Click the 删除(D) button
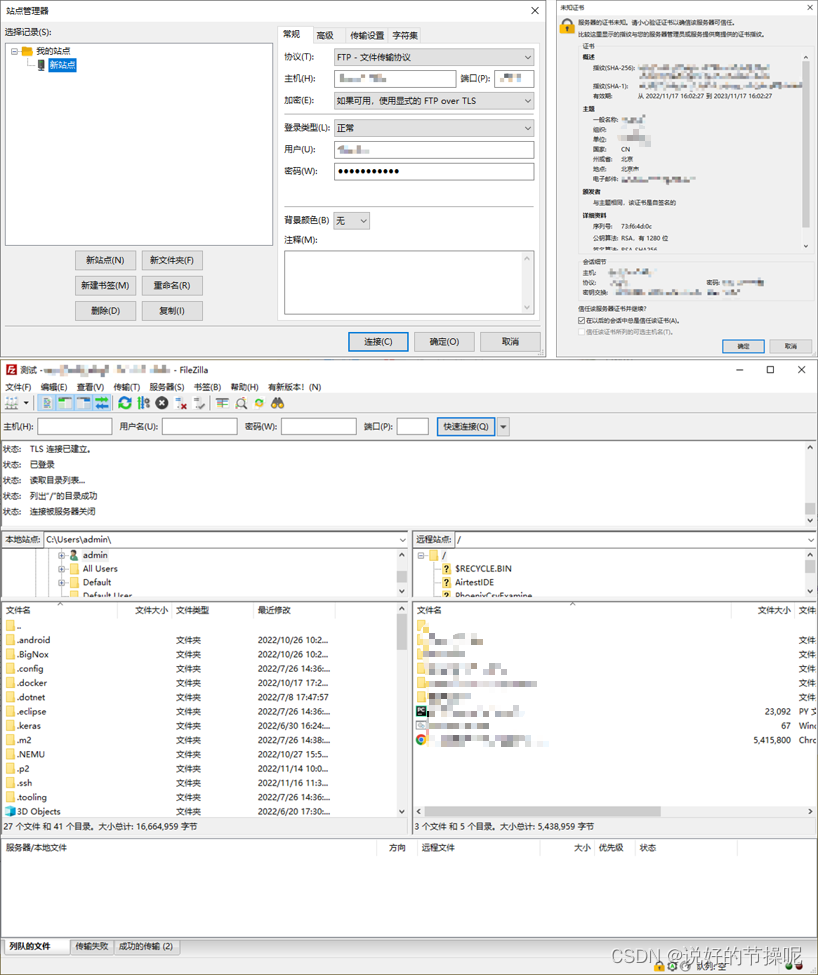Viewport: 818px width, 975px height. 105,311
